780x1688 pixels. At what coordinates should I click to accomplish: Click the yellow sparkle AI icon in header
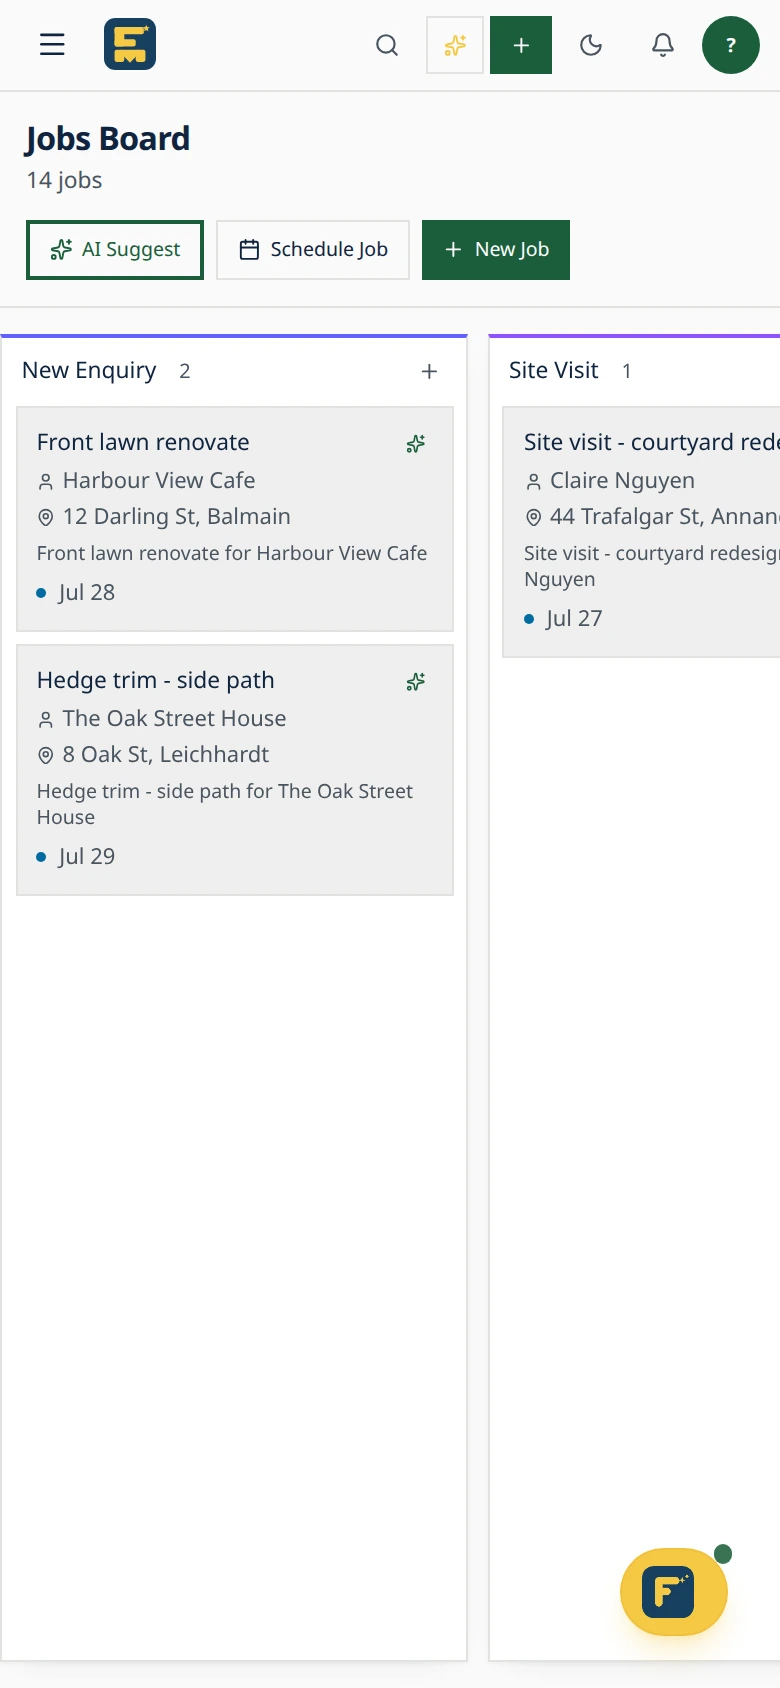[x=455, y=45]
